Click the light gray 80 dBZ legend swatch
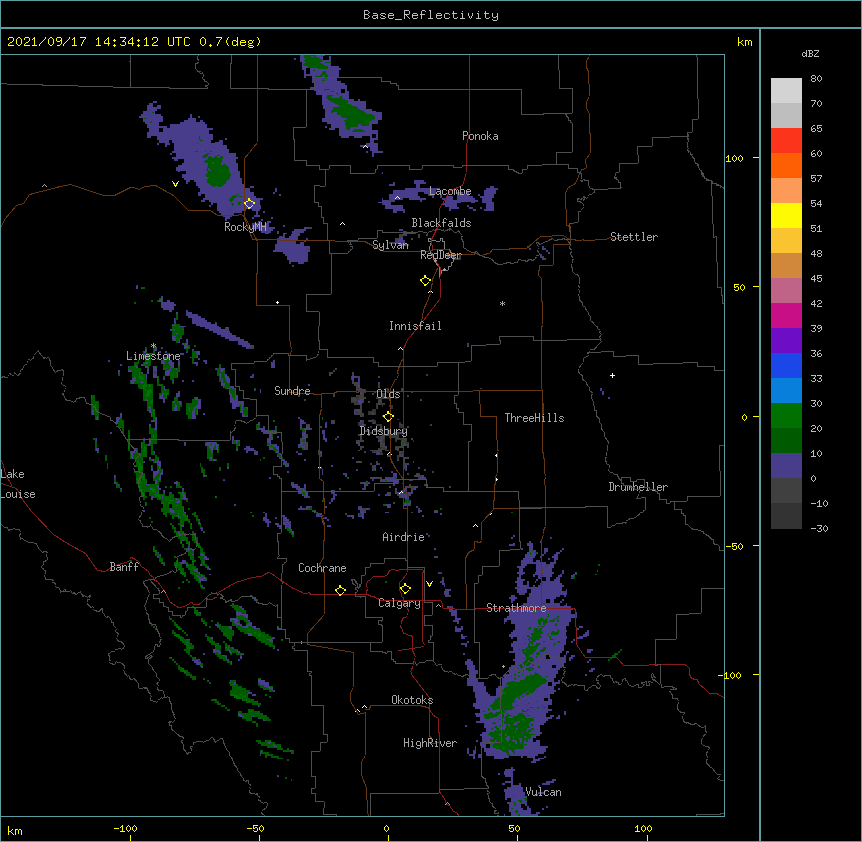This screenshot has height=842, width=862. pos(786,91)
